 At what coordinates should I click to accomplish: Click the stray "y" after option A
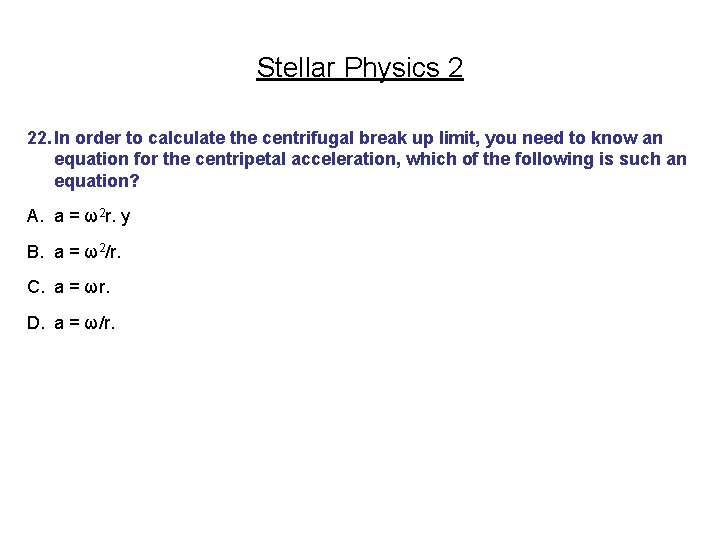[x=125, y=217]
